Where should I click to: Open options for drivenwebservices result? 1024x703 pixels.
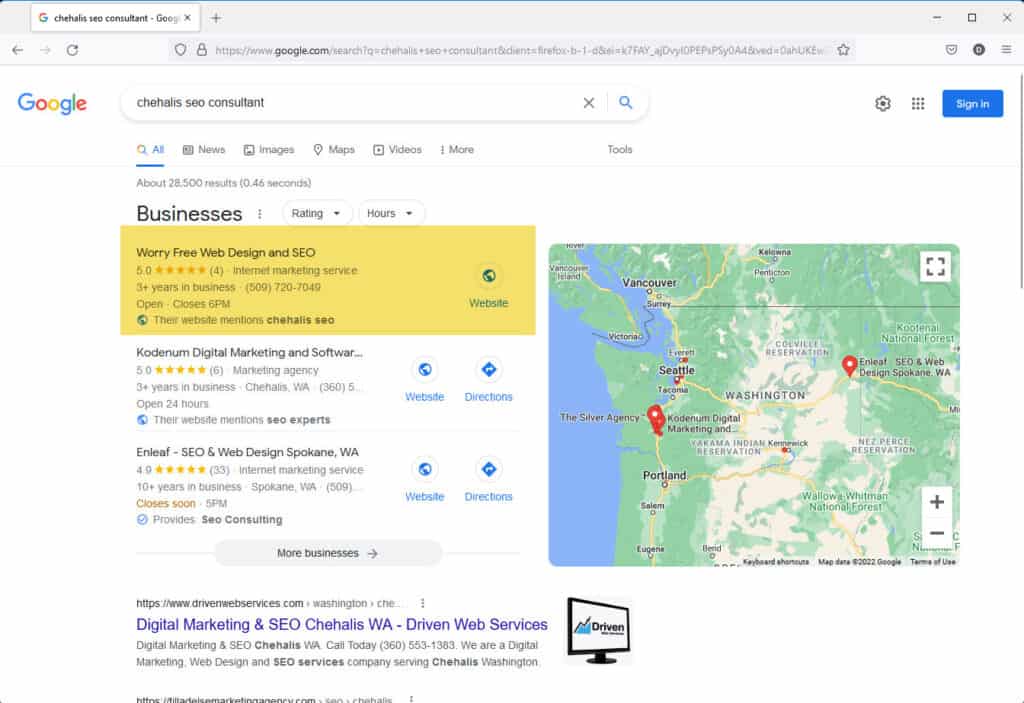[x=423, y=603]
